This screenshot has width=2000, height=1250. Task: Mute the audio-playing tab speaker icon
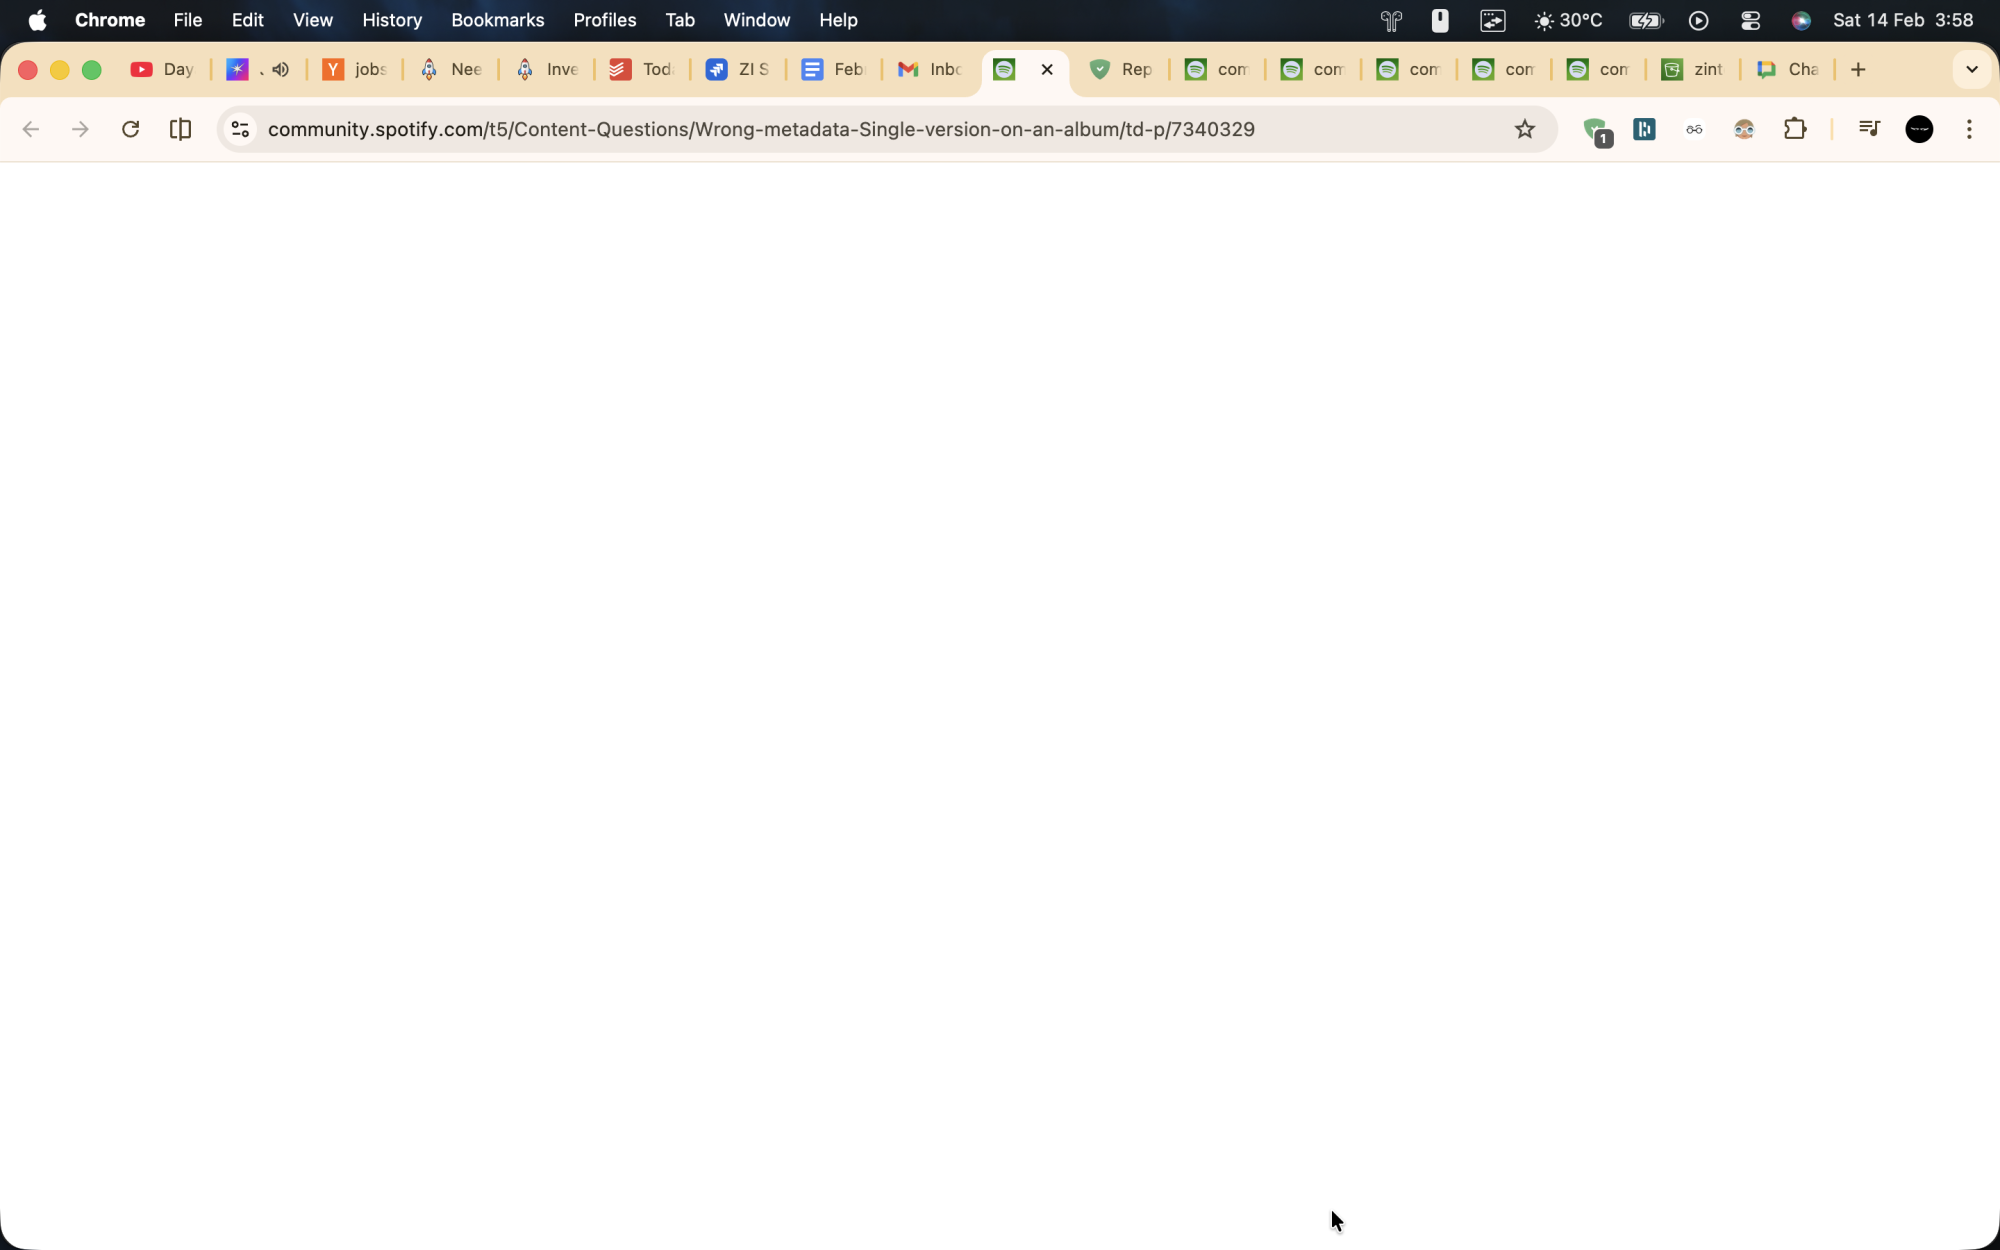click(x=281, y=69)
